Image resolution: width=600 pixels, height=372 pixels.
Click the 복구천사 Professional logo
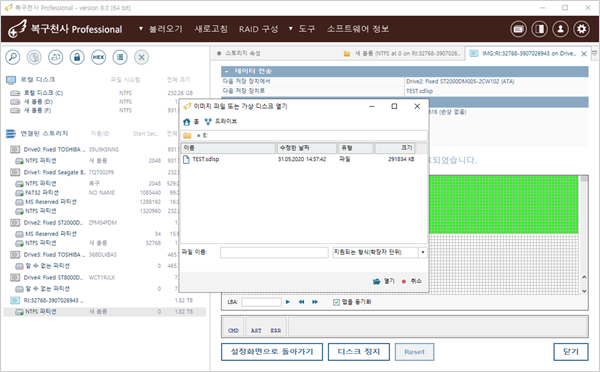pyautogui.click(x=65, y=29)
